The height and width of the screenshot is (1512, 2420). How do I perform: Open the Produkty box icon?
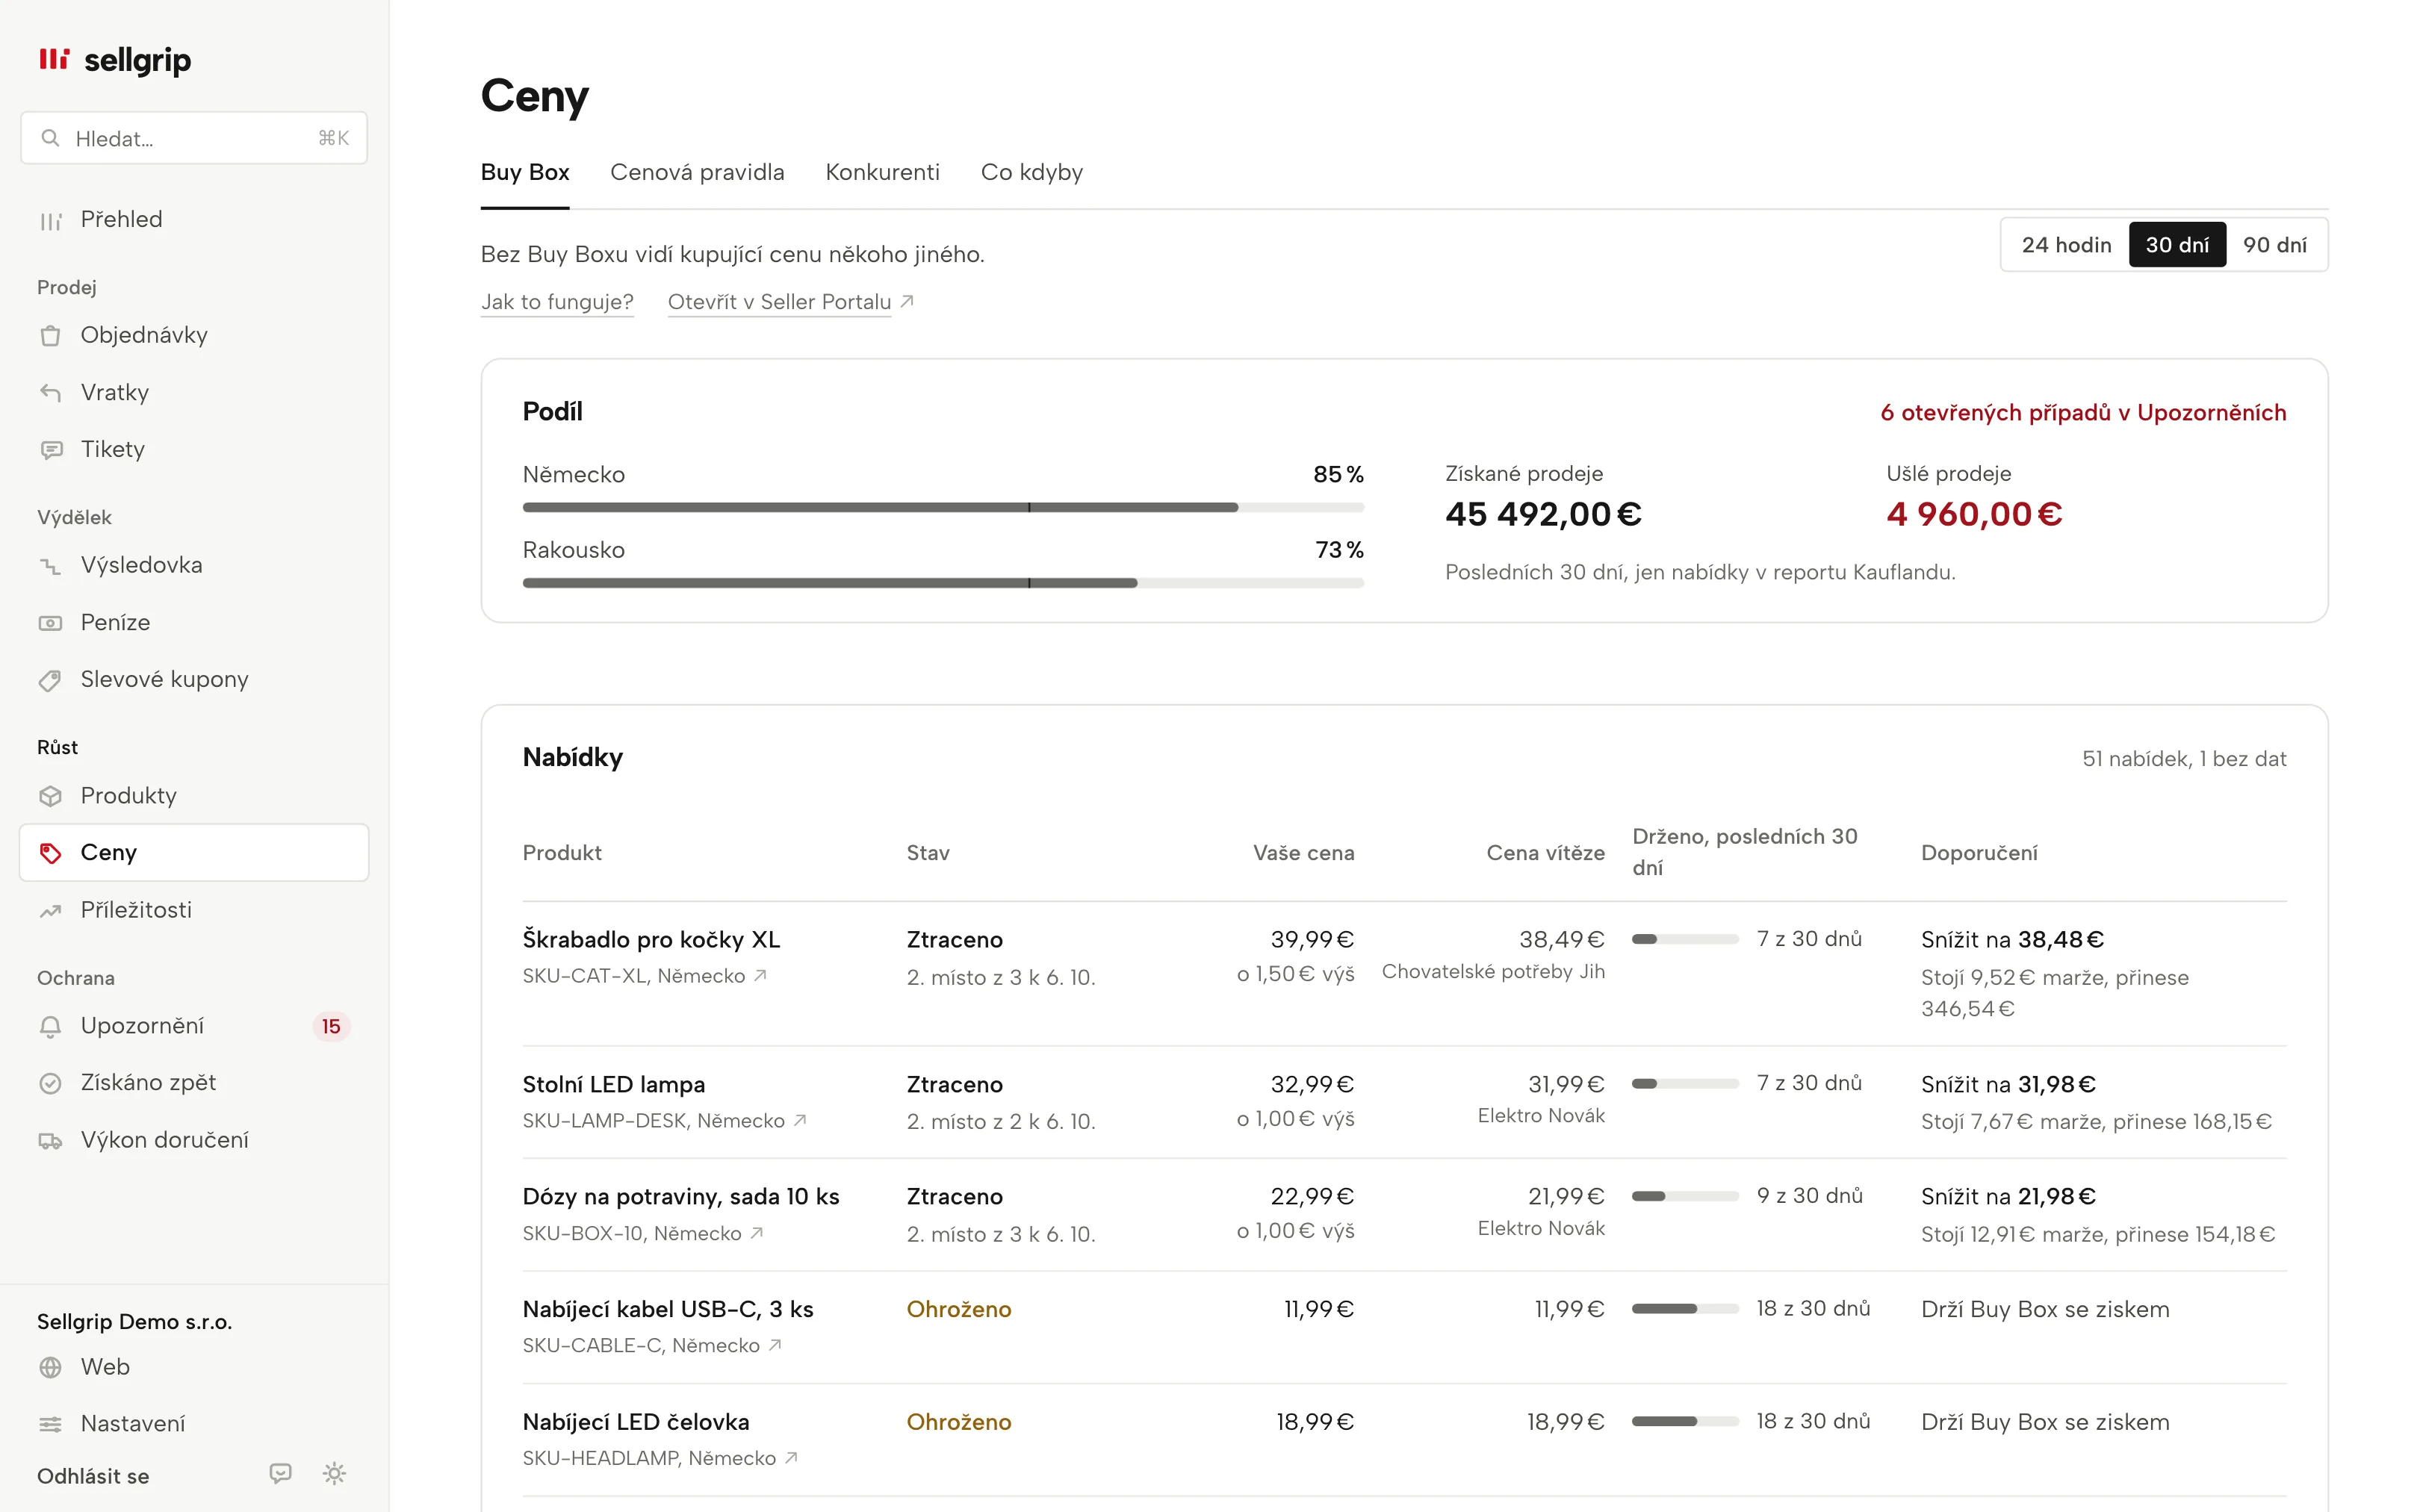[50, 796]
